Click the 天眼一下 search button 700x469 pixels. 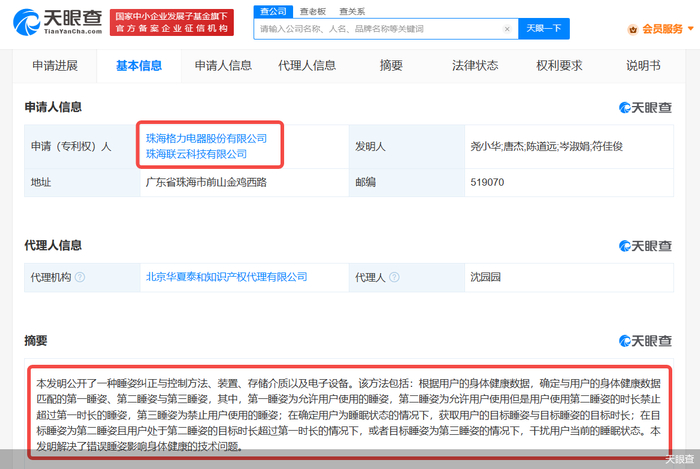[544, 29]
